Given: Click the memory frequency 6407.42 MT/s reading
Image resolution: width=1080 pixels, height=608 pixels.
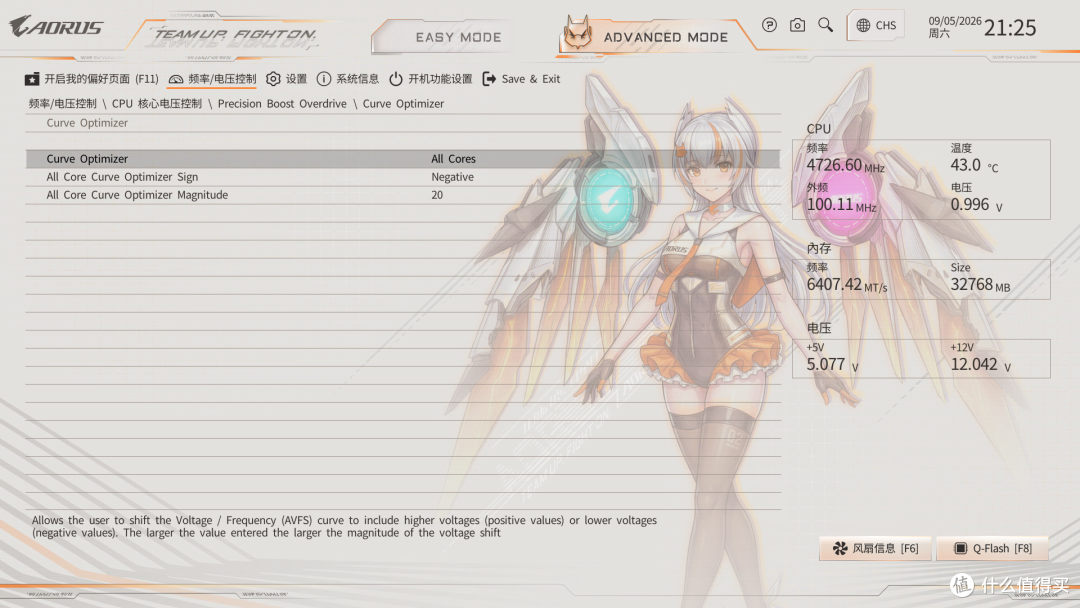Looking at the screenshot, I should coord(847,284).
